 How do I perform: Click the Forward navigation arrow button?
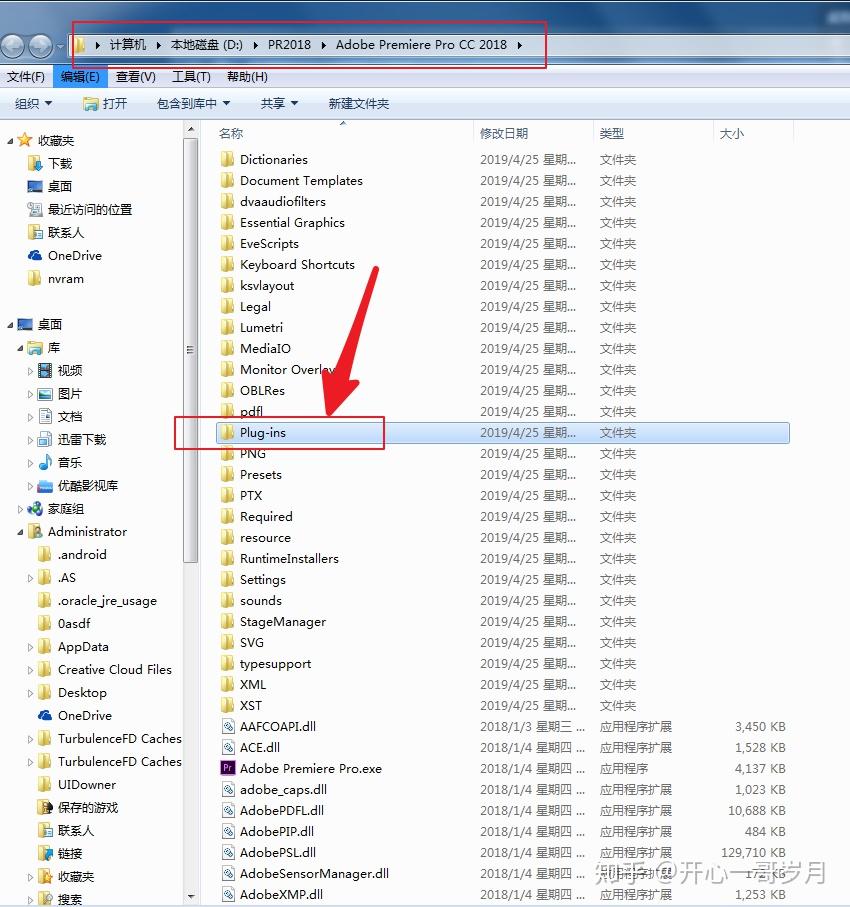coord(40,46)
